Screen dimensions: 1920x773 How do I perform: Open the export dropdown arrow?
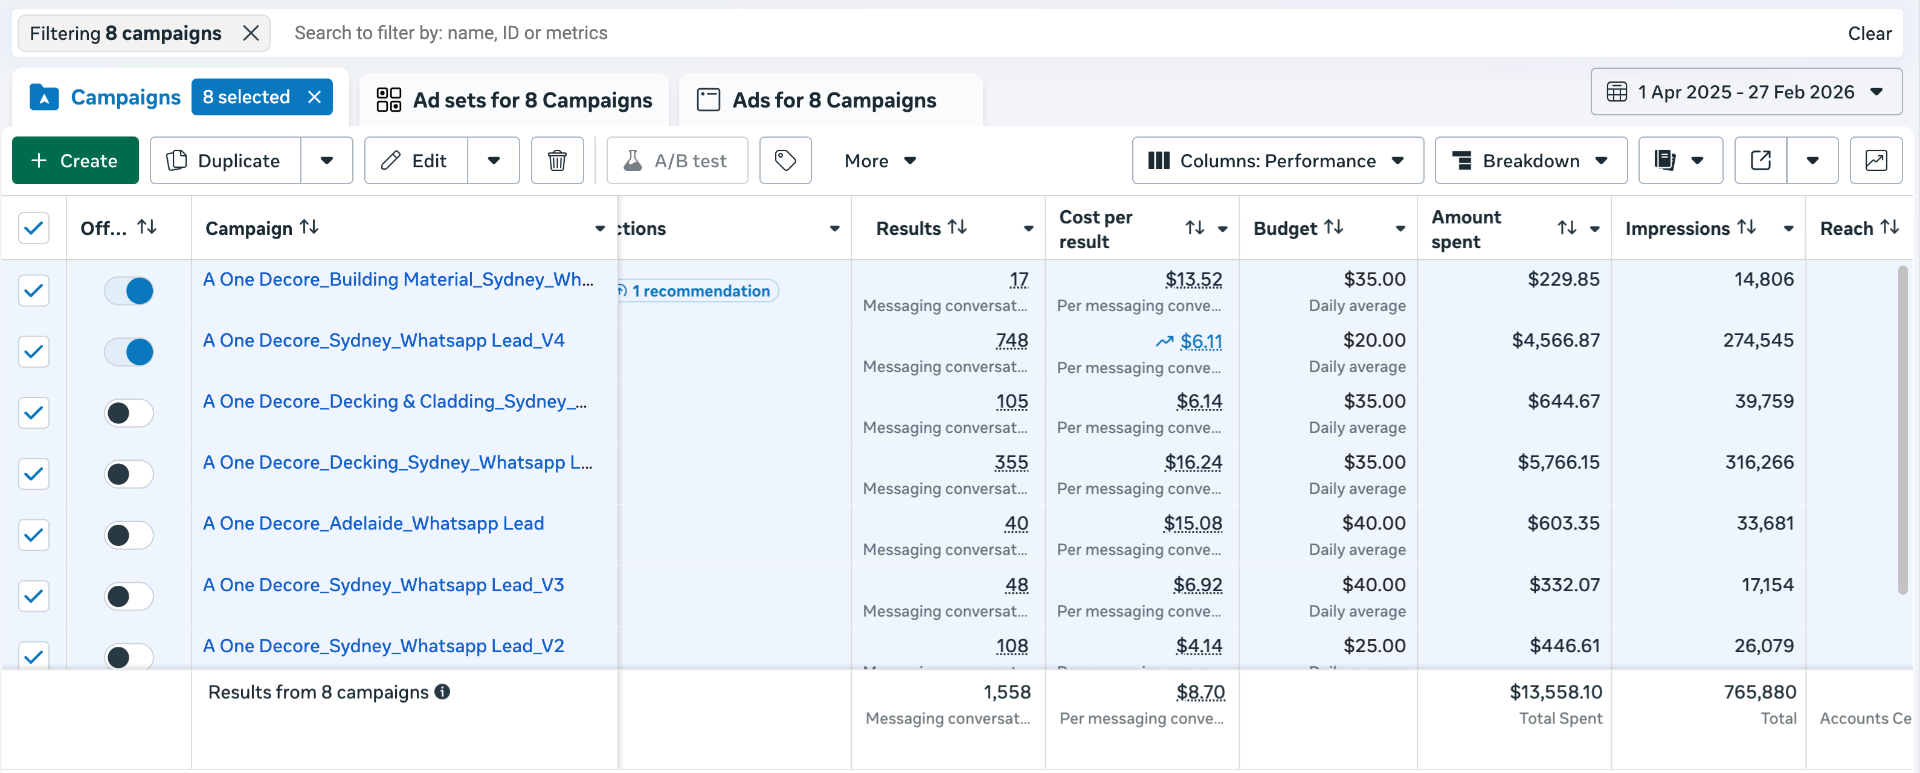tap(1813, 161)
